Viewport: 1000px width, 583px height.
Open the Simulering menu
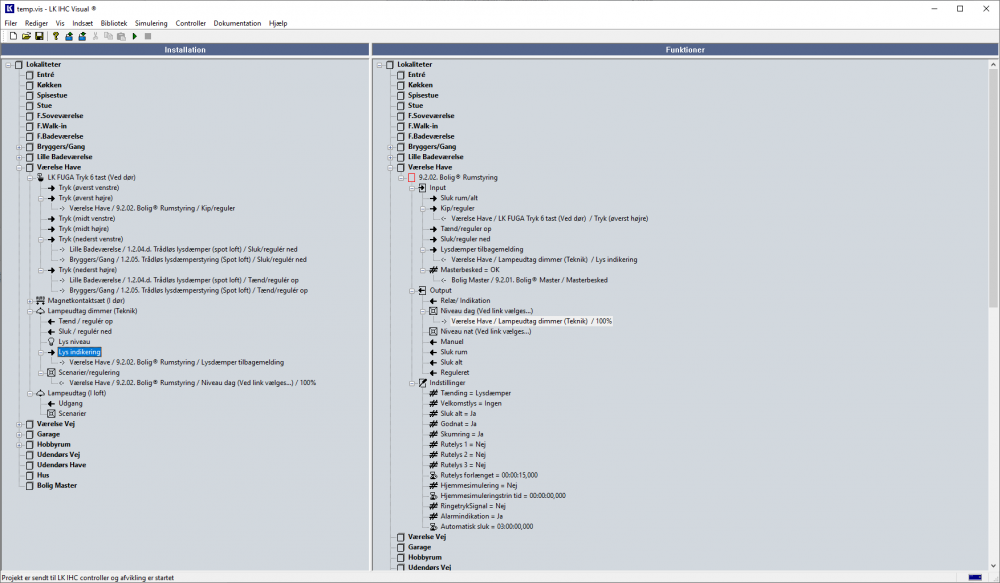pyautogui.click(x=151, y=23)
